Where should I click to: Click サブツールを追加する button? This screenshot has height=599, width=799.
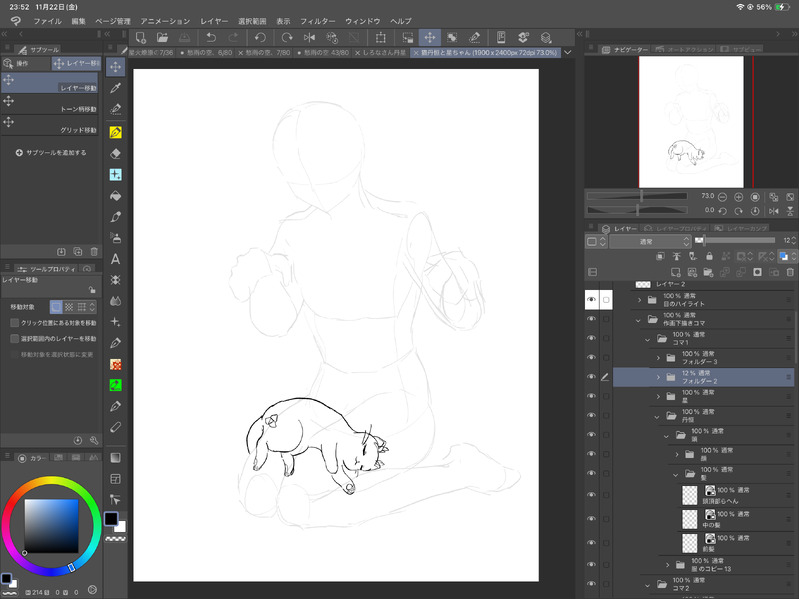(52, 153)
